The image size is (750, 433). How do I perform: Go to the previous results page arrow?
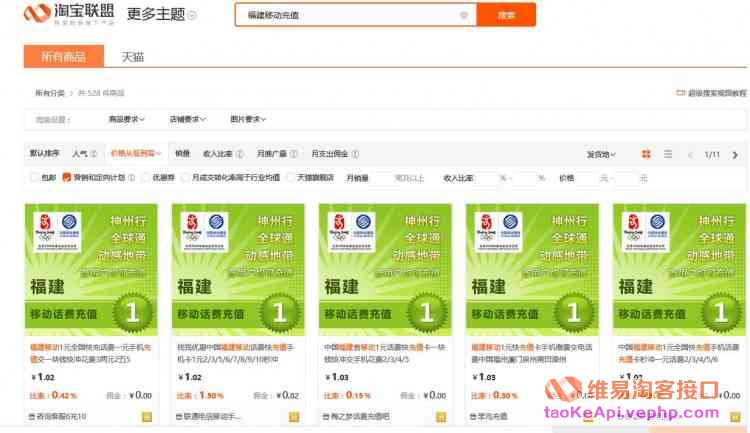click(690, 155)
